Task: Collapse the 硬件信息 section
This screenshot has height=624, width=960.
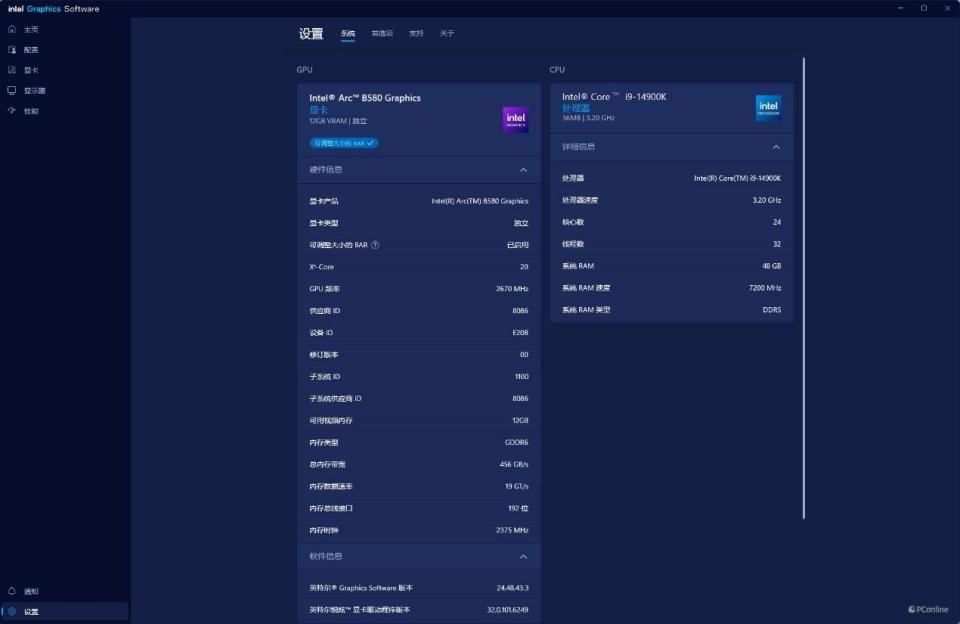Action: point(523,169)
